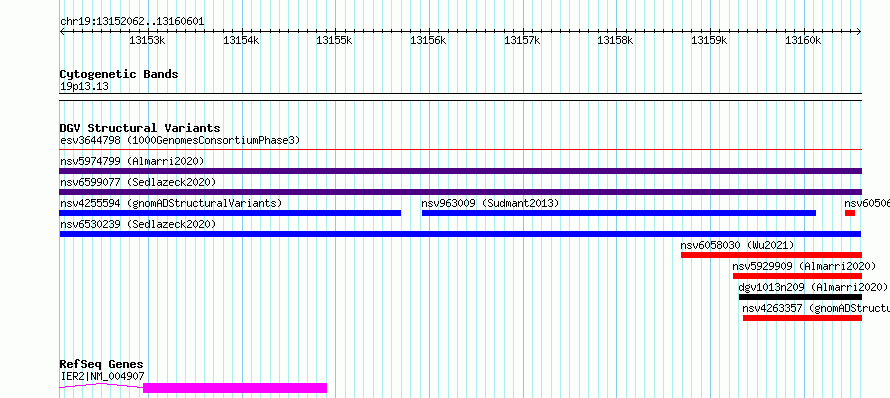
Task: Click the nsv4255594 (gnomADStructuralVariants) label
Action: coord(171,203)
